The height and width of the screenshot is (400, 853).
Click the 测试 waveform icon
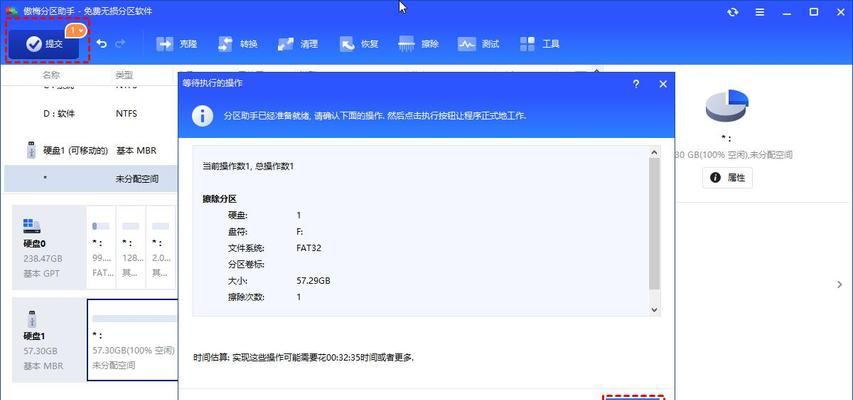click(467, 44)
